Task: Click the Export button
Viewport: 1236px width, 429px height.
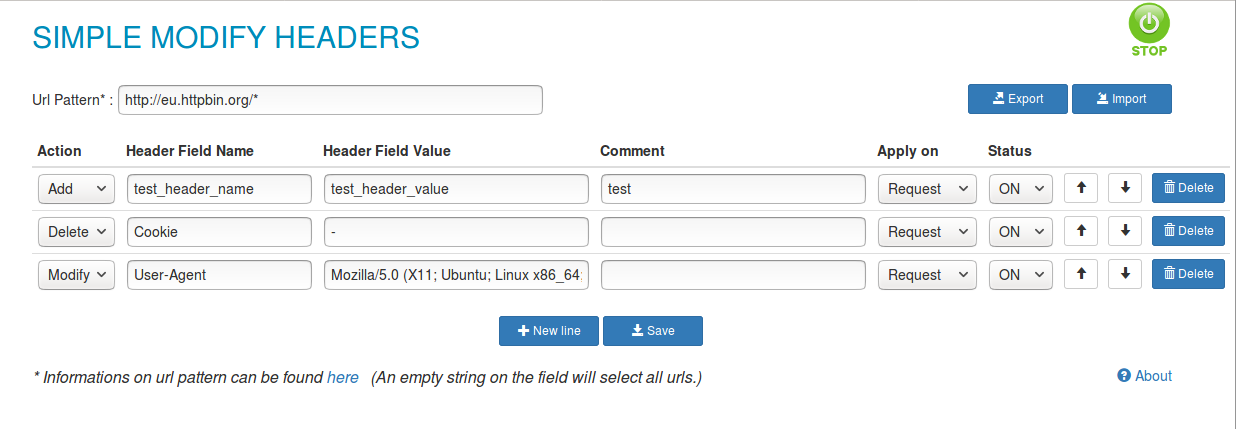Action: pos(1018,99)
